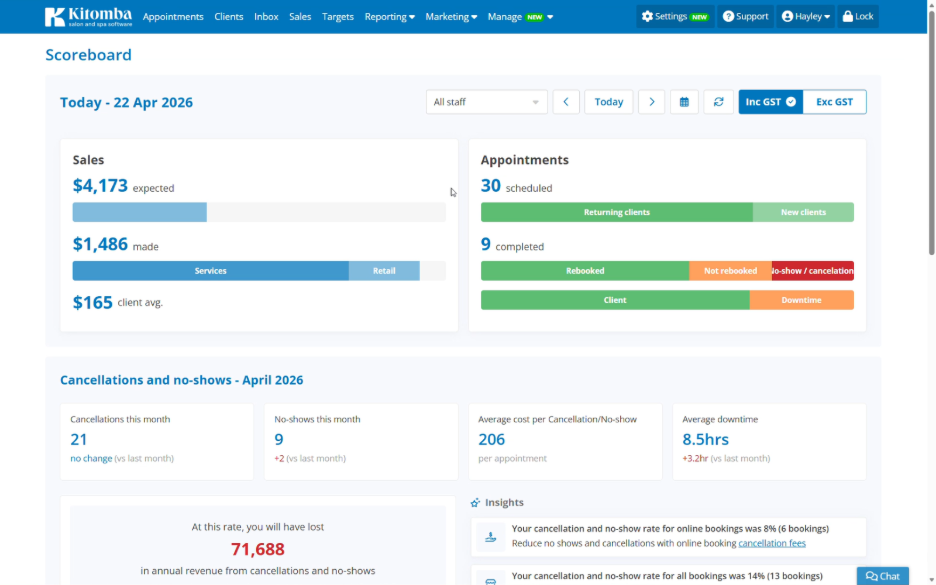Refresh the scoreboard data
The height and width of the screenshot is (585, 936).
coord(719,102)
